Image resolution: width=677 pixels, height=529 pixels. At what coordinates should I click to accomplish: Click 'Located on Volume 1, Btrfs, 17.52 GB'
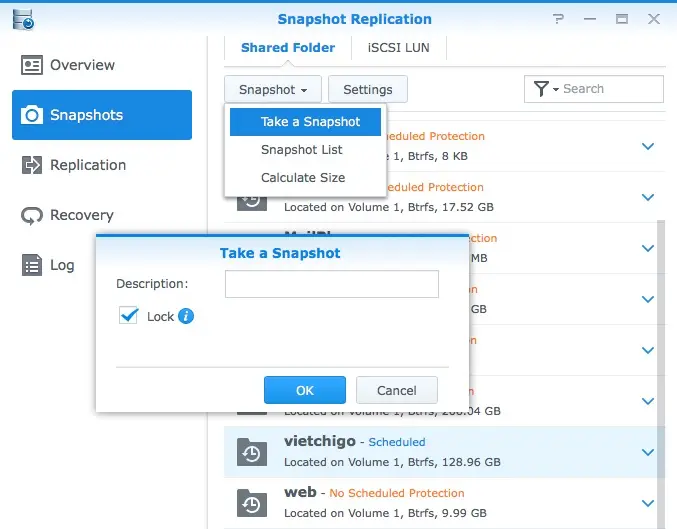click(x=389, y=207)
